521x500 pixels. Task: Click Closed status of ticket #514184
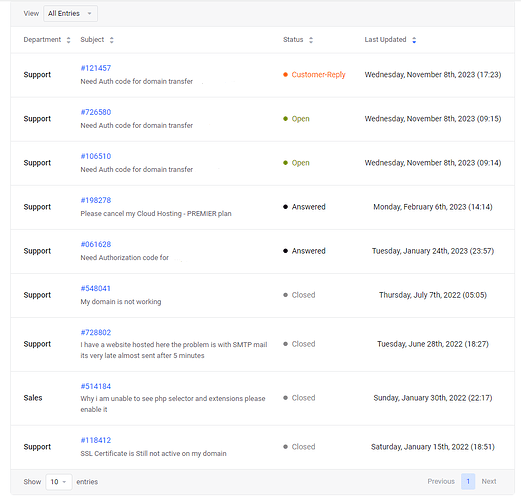coord(303,398)
